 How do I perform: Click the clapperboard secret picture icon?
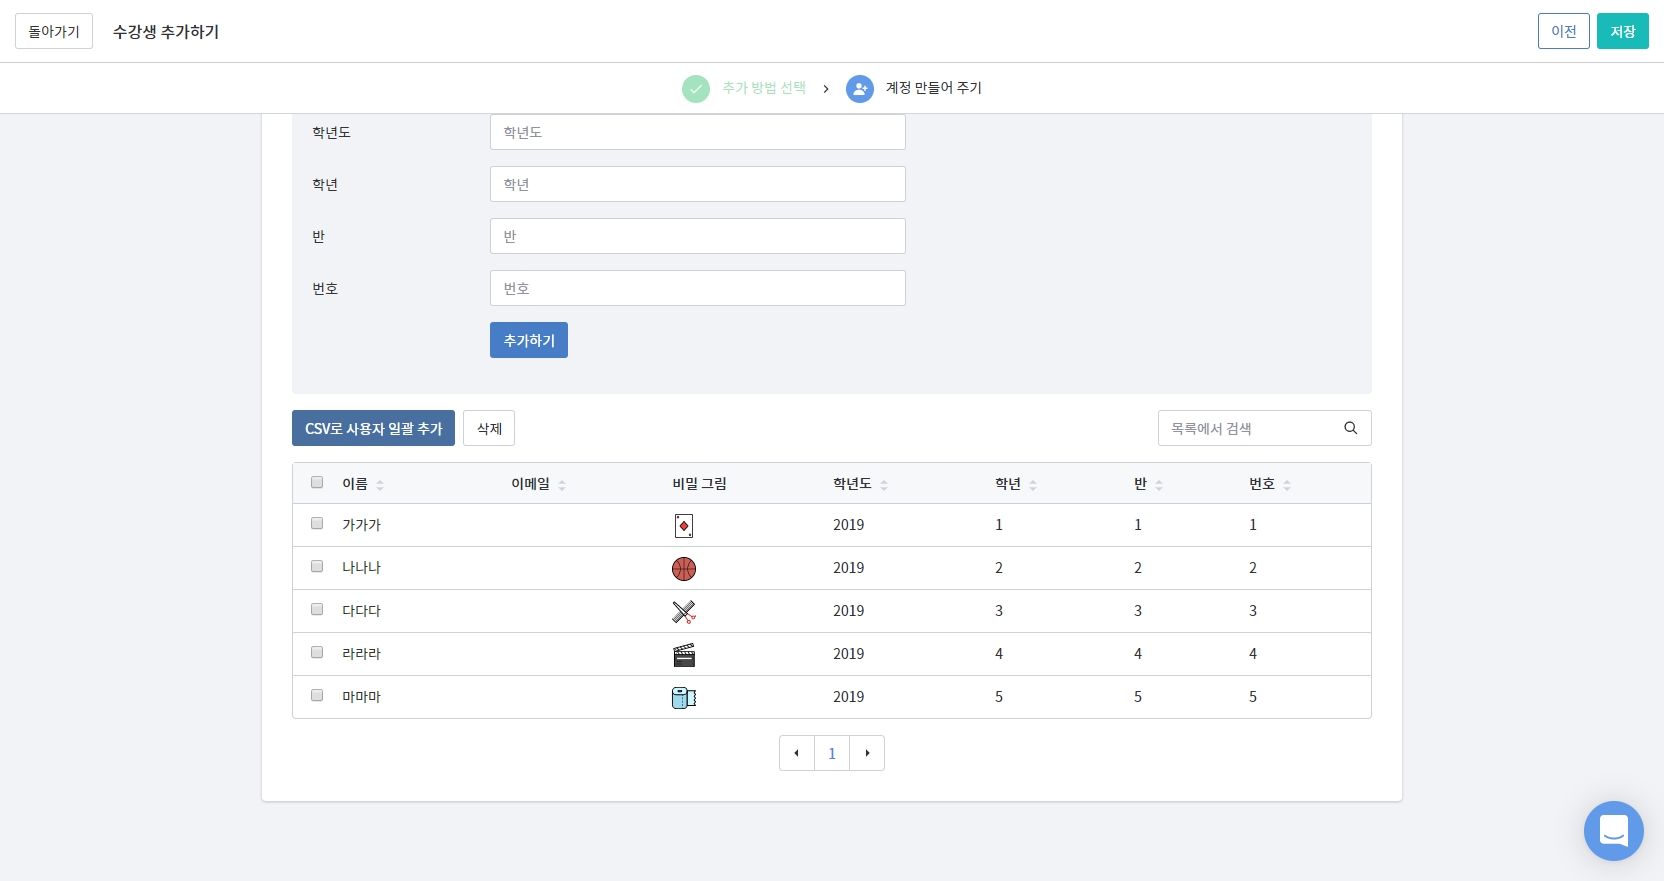click(684, 655)
